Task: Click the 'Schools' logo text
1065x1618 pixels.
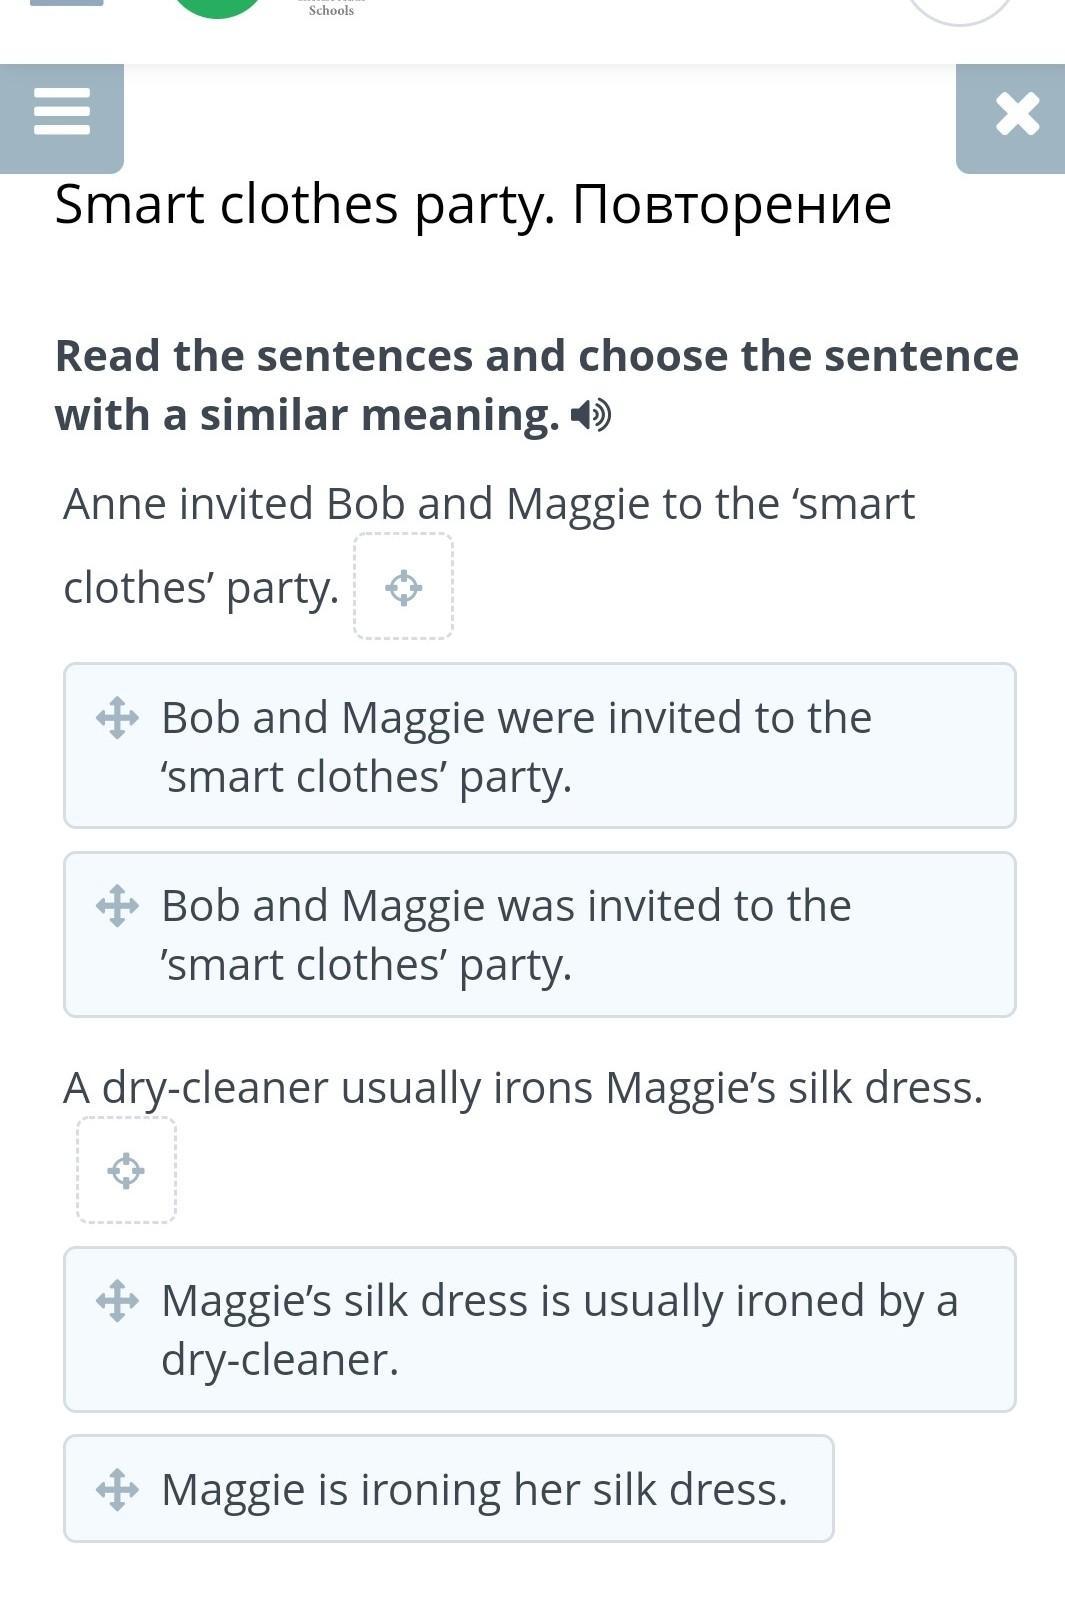Action: click(331, 10)
